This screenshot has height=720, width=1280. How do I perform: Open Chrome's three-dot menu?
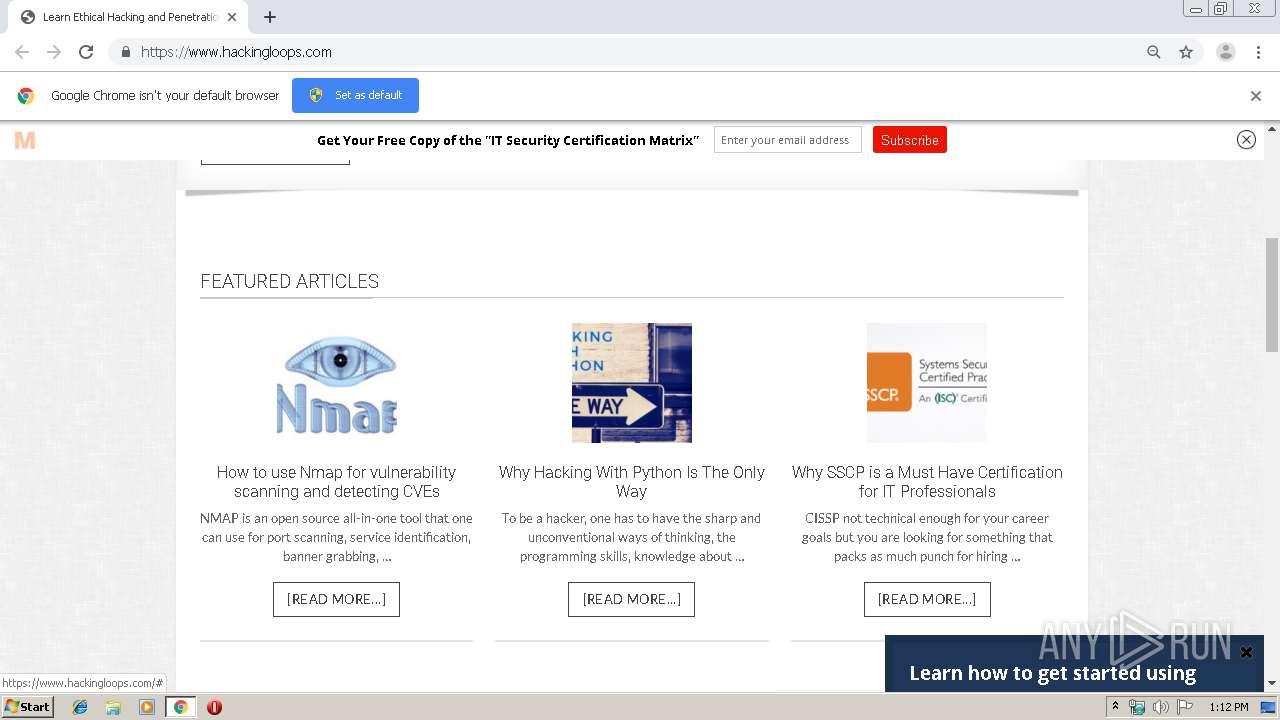pyautogui.click(x=1258, y=52)
